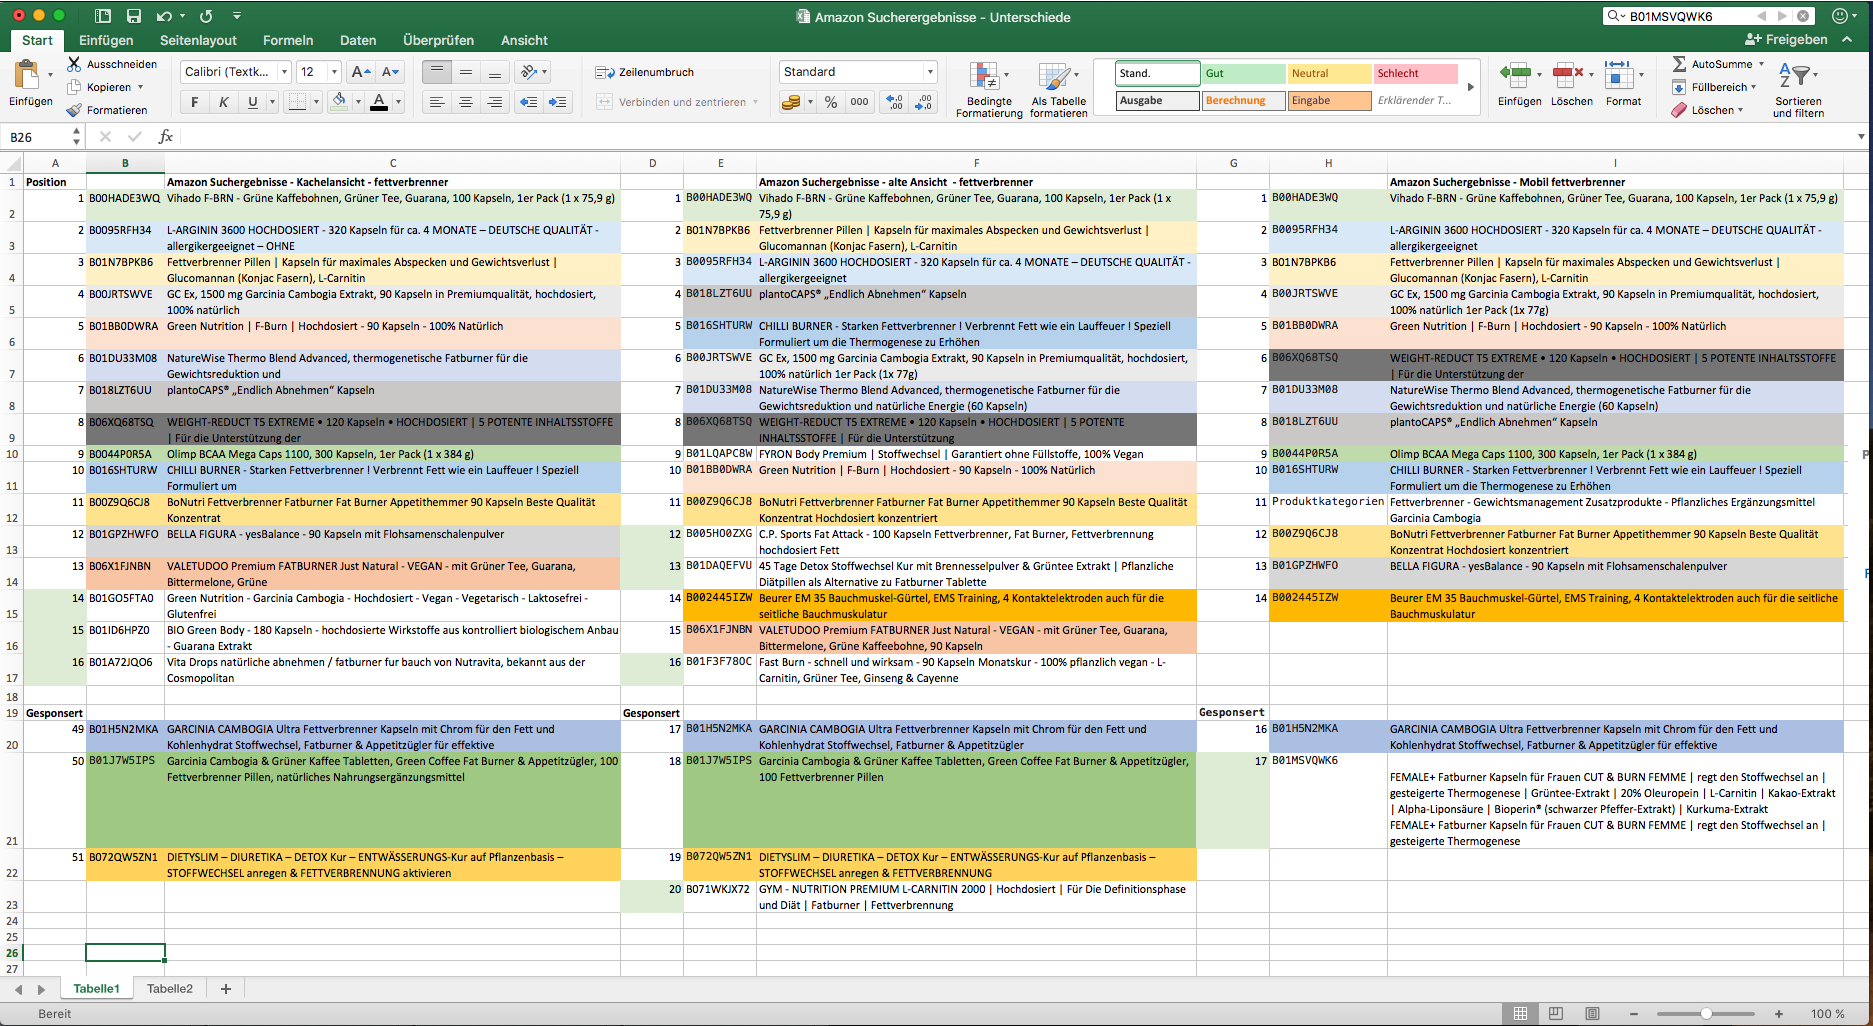Align text left
1873x1026 pixels.
tap(437, 102)
